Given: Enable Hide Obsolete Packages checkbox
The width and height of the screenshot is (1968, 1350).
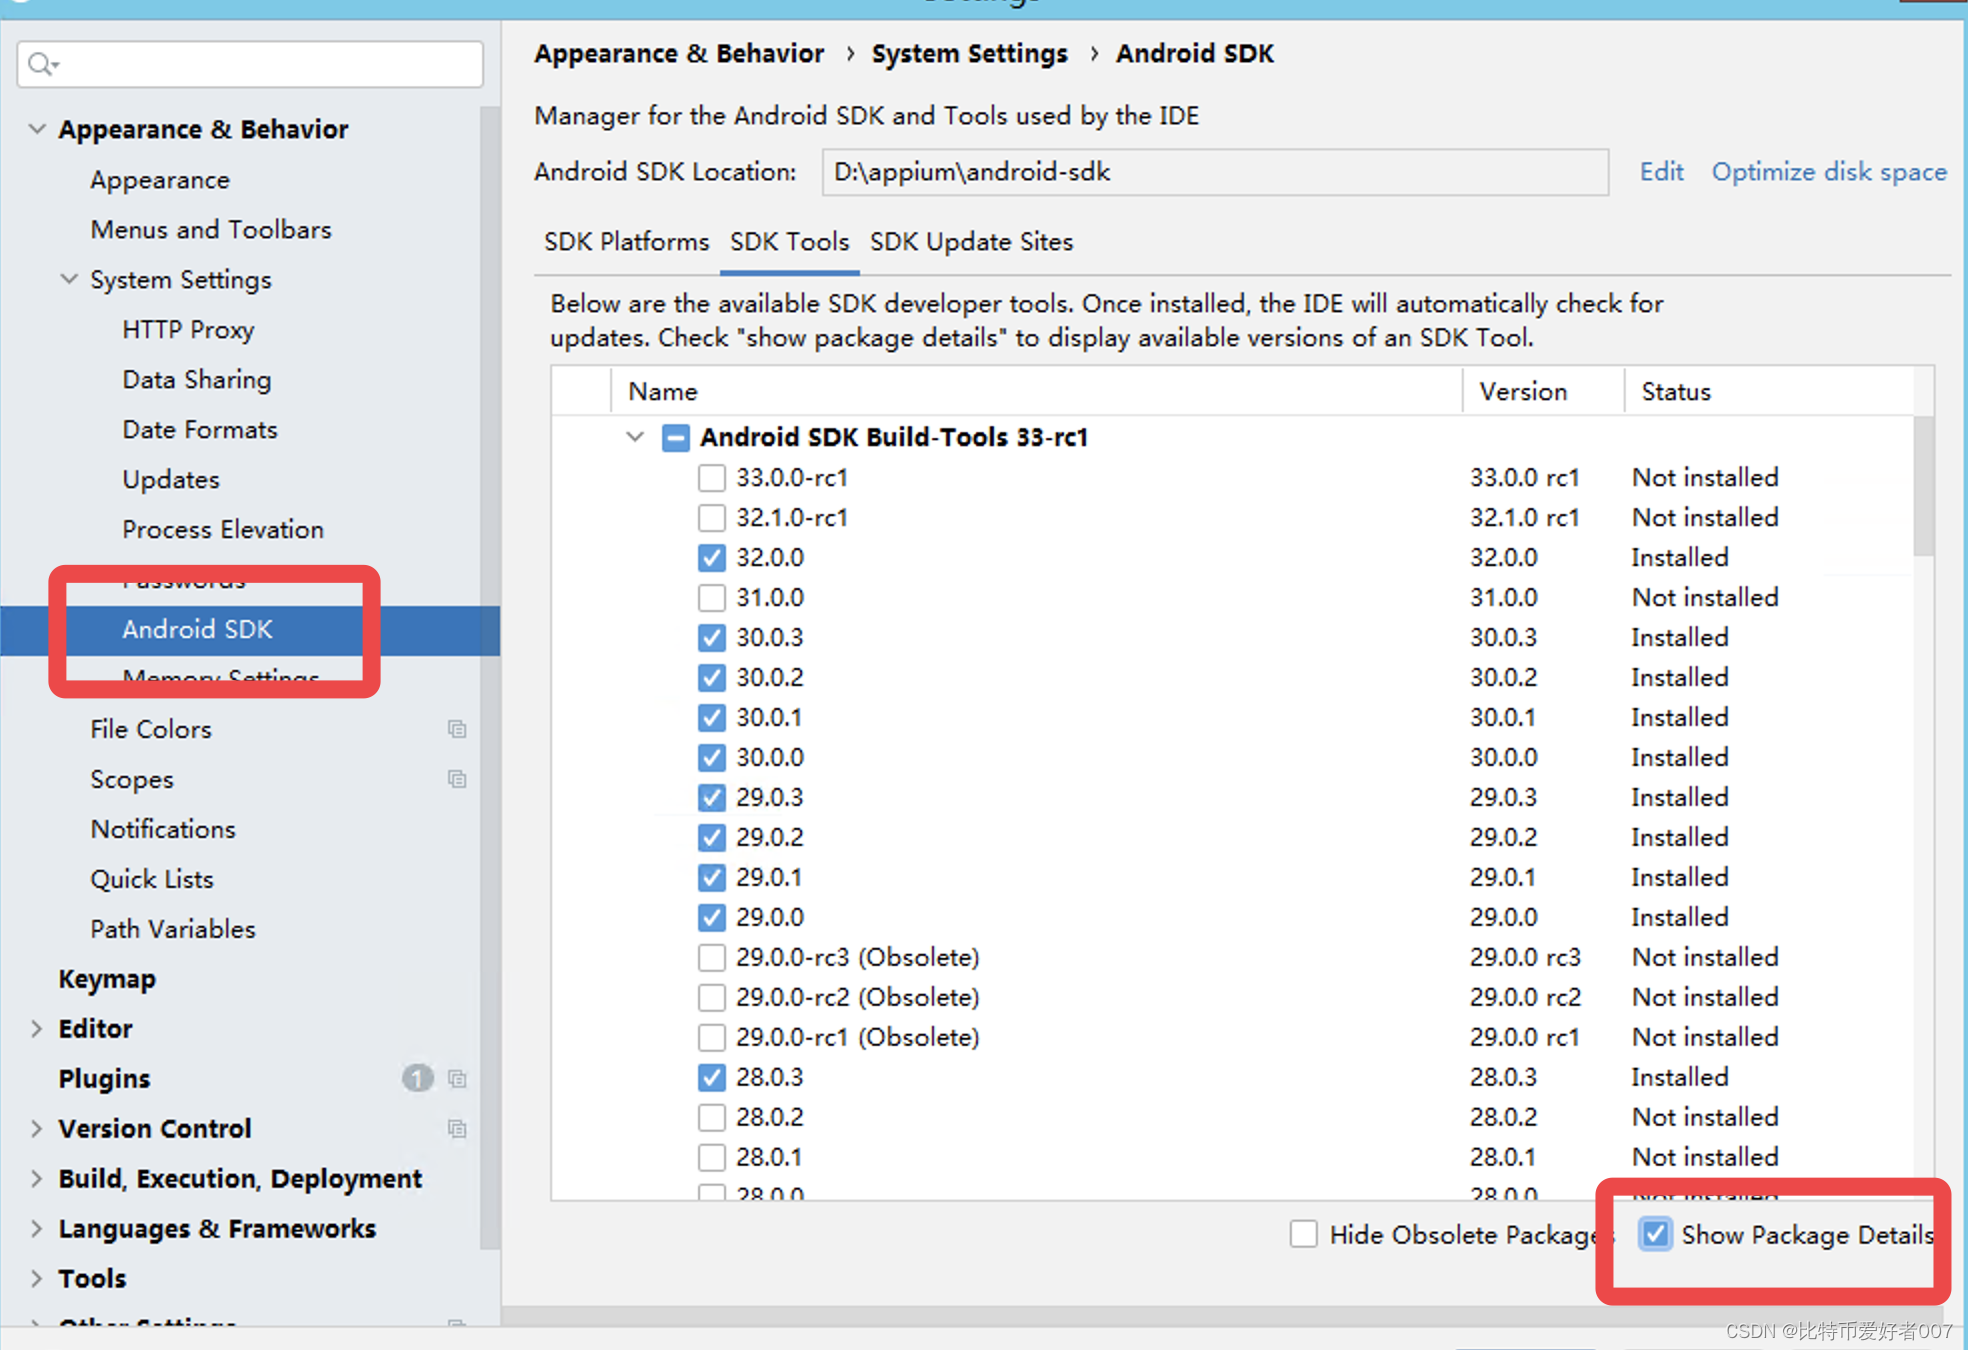Looking at the screenshot, I should coord(1303,1234).
